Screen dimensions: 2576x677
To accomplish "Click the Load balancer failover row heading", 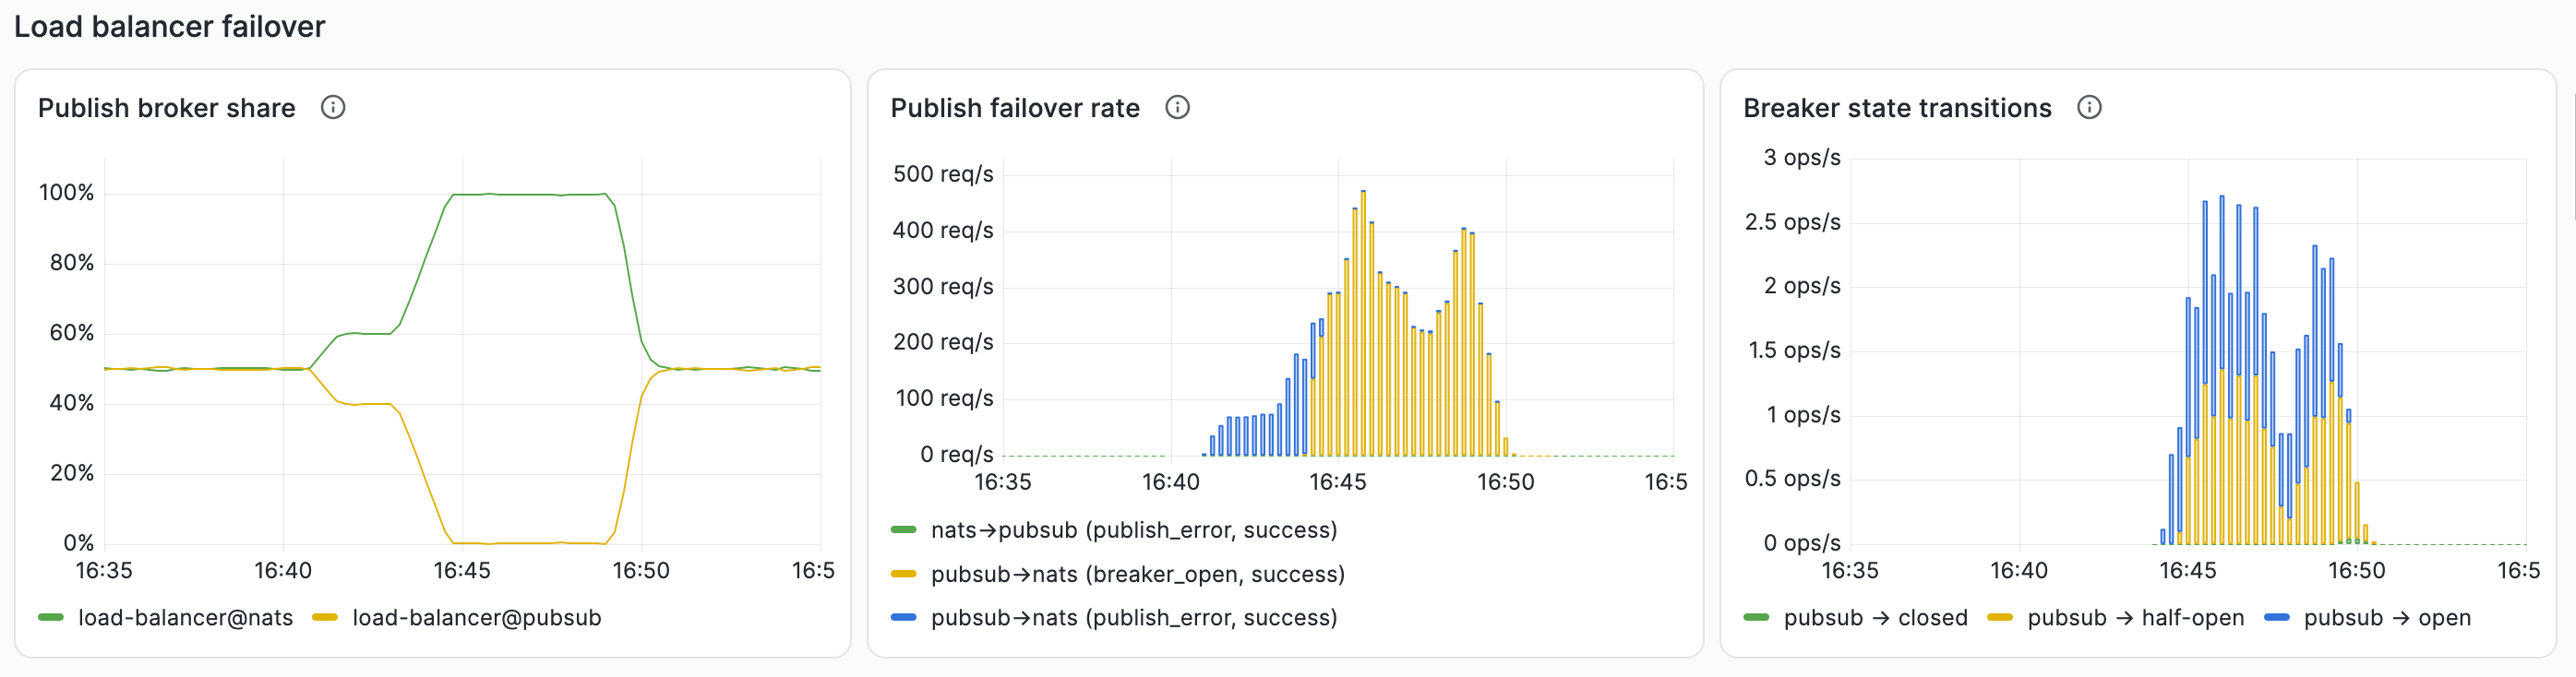I will pos(170,26).
